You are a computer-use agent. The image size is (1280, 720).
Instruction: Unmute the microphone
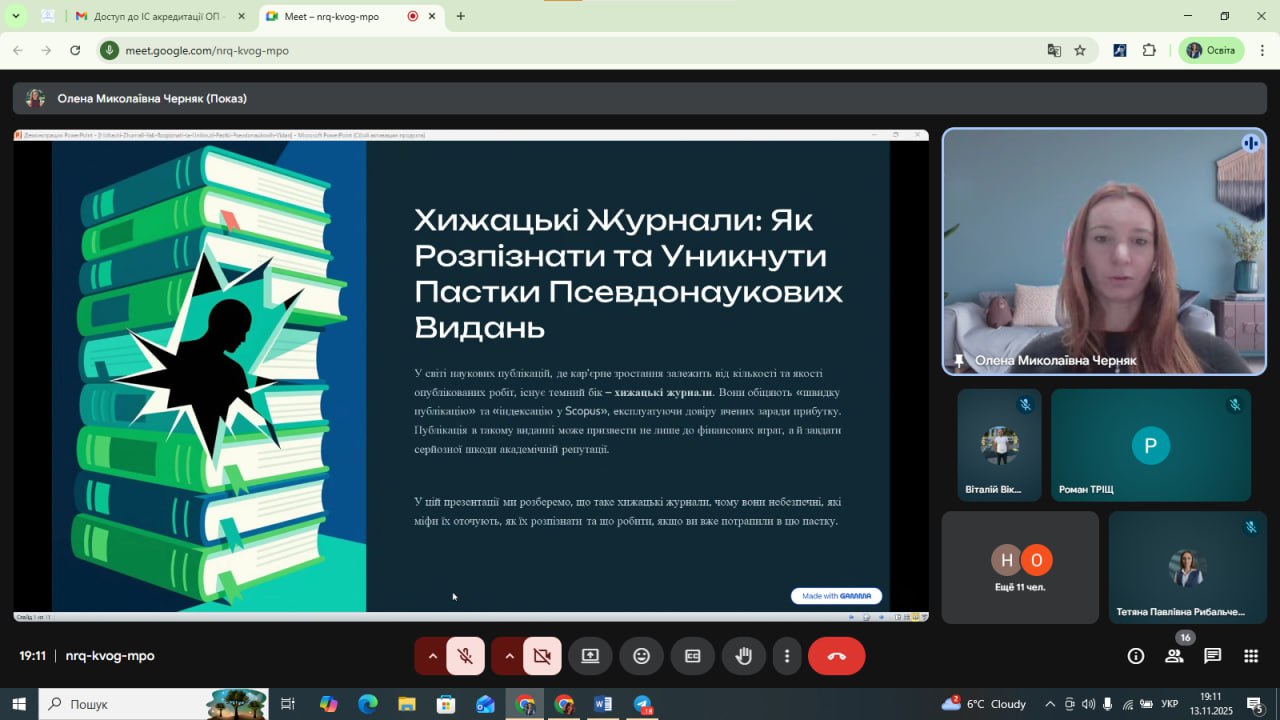point(465,656)
